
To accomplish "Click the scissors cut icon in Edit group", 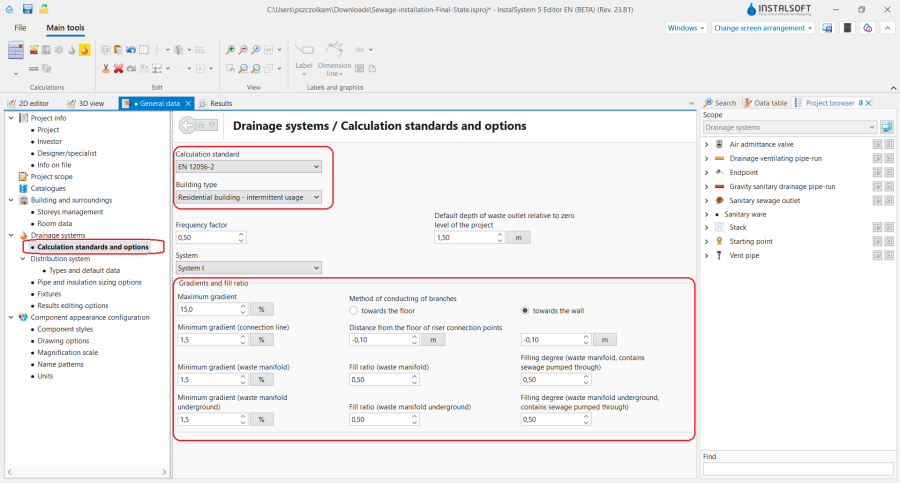I will tap(106, 68).
